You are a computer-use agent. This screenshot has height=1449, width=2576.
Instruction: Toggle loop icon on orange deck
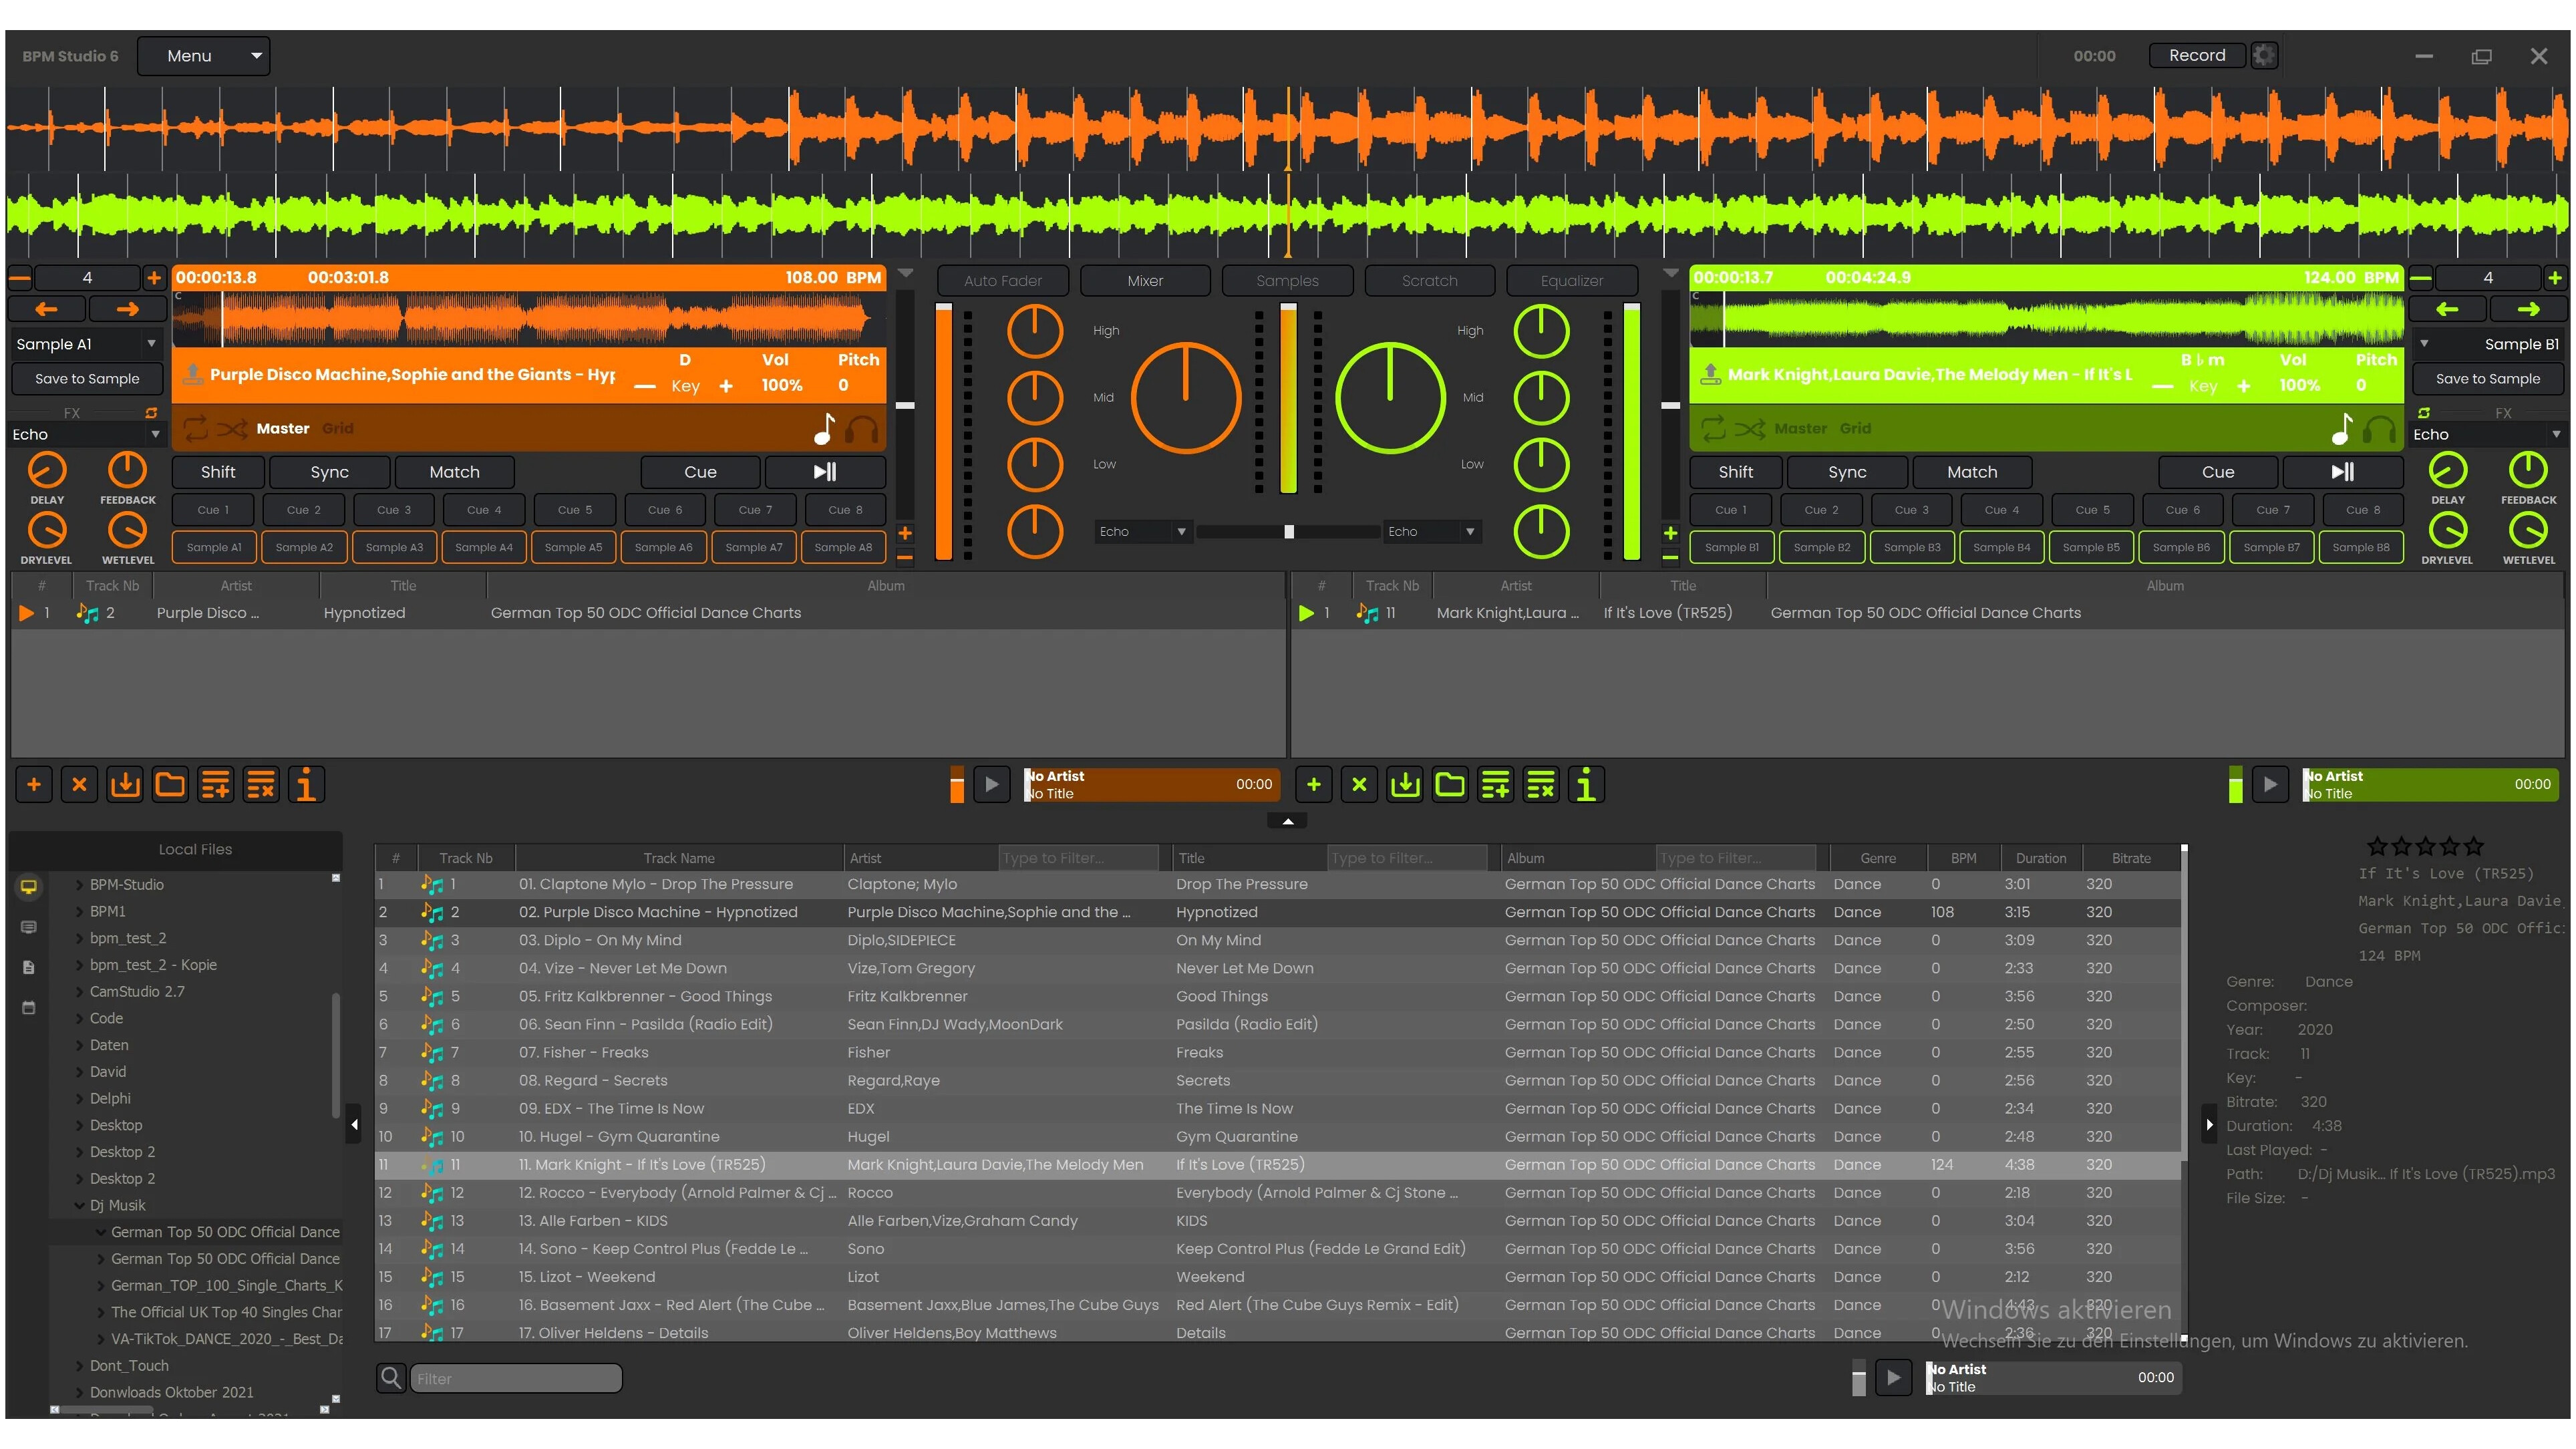(x=195, y=428)
